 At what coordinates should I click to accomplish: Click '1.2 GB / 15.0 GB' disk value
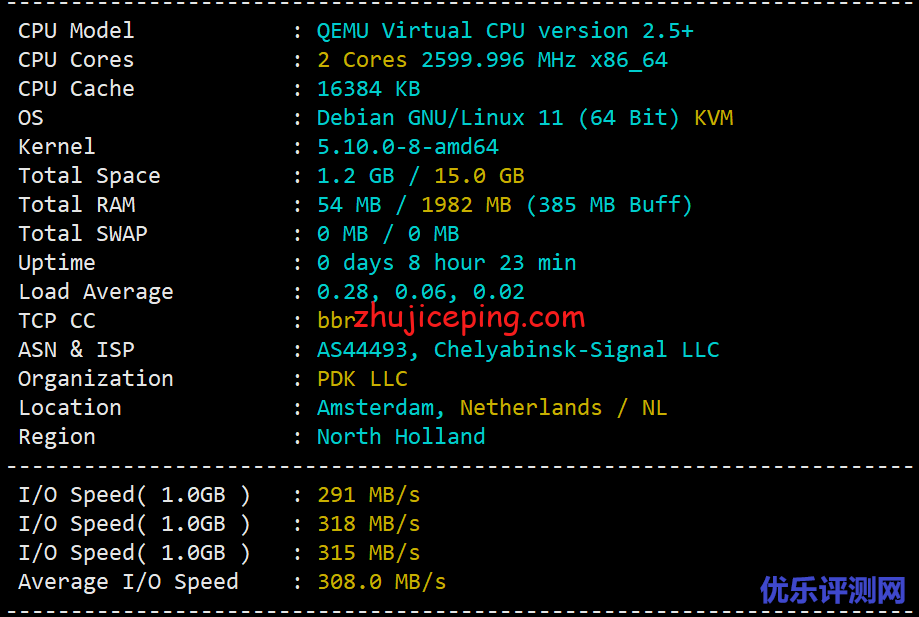[x=421, y=176]
